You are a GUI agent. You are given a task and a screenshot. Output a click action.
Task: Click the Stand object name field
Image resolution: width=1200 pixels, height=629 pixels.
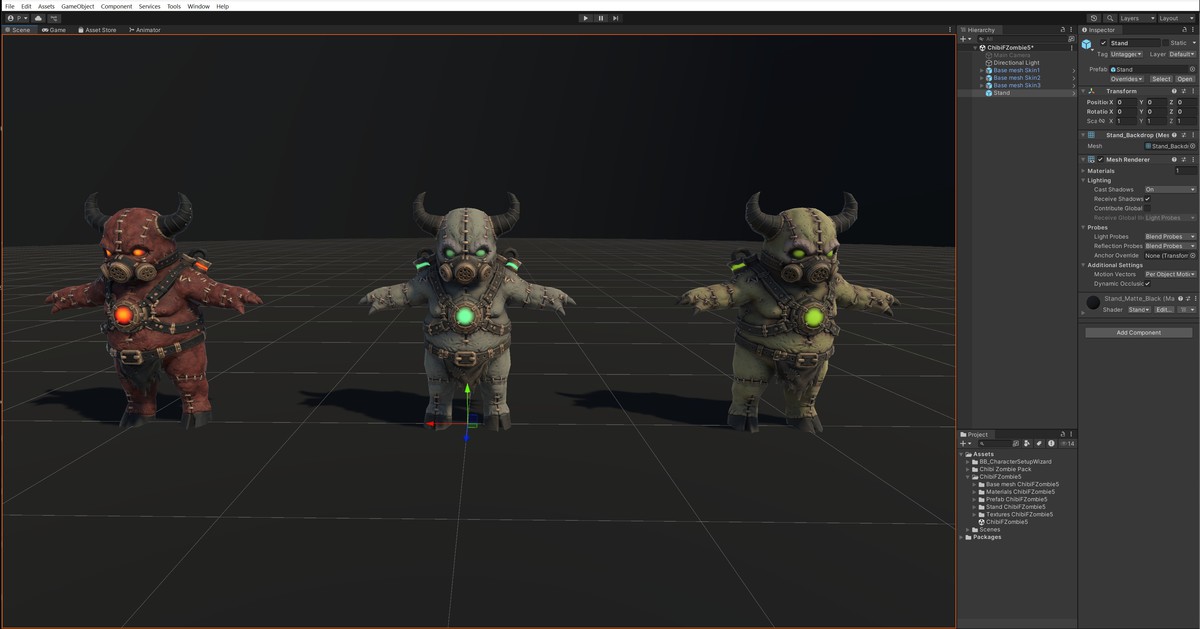point(1135,43)
